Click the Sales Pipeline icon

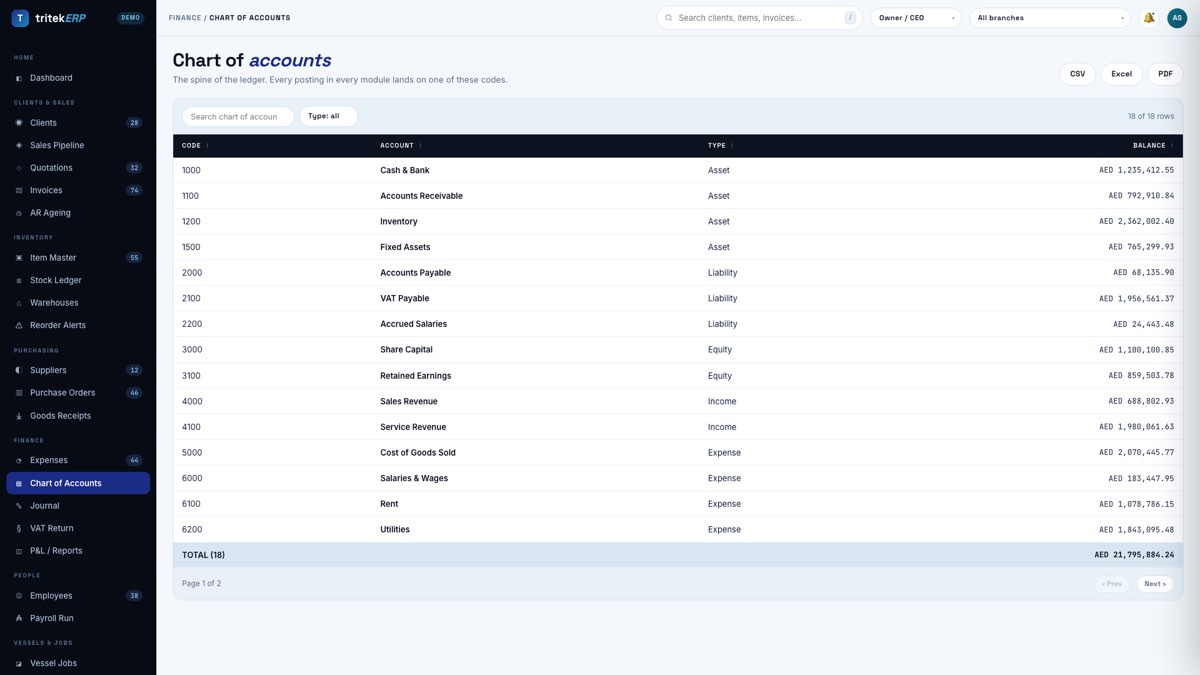(19, 145)
